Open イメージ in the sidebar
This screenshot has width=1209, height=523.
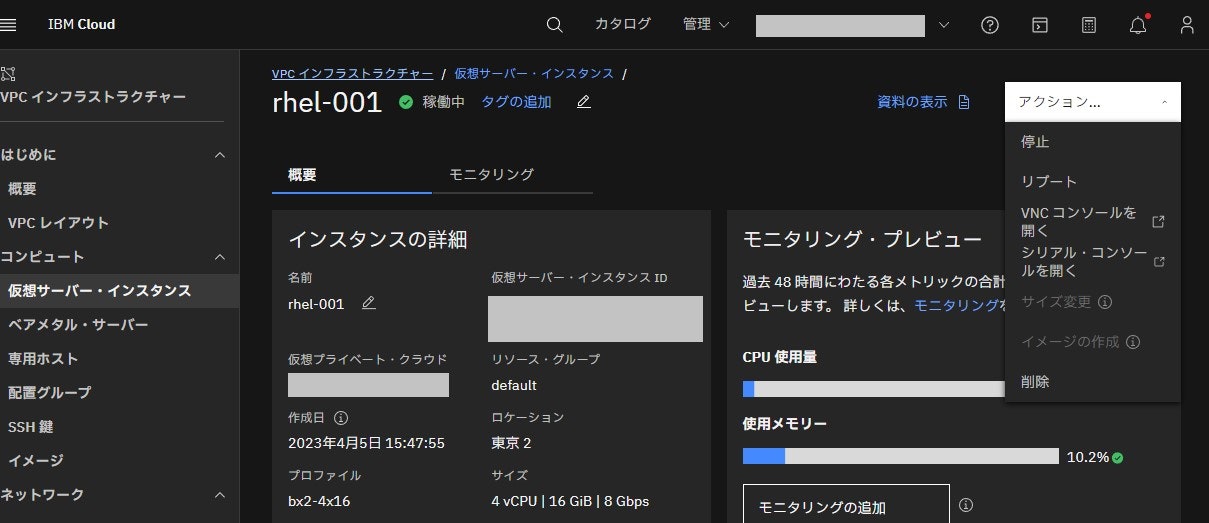(120, 461)
